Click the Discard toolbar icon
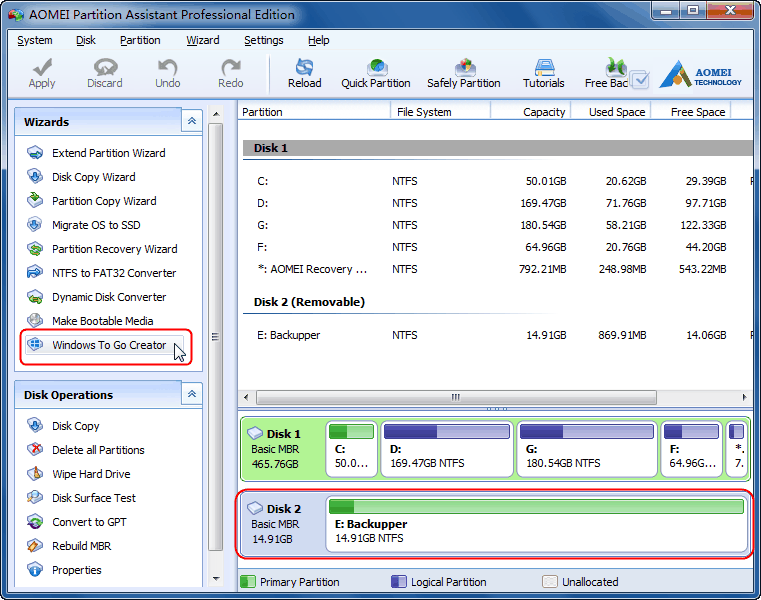The image size is (761, 600). point(105,67)
